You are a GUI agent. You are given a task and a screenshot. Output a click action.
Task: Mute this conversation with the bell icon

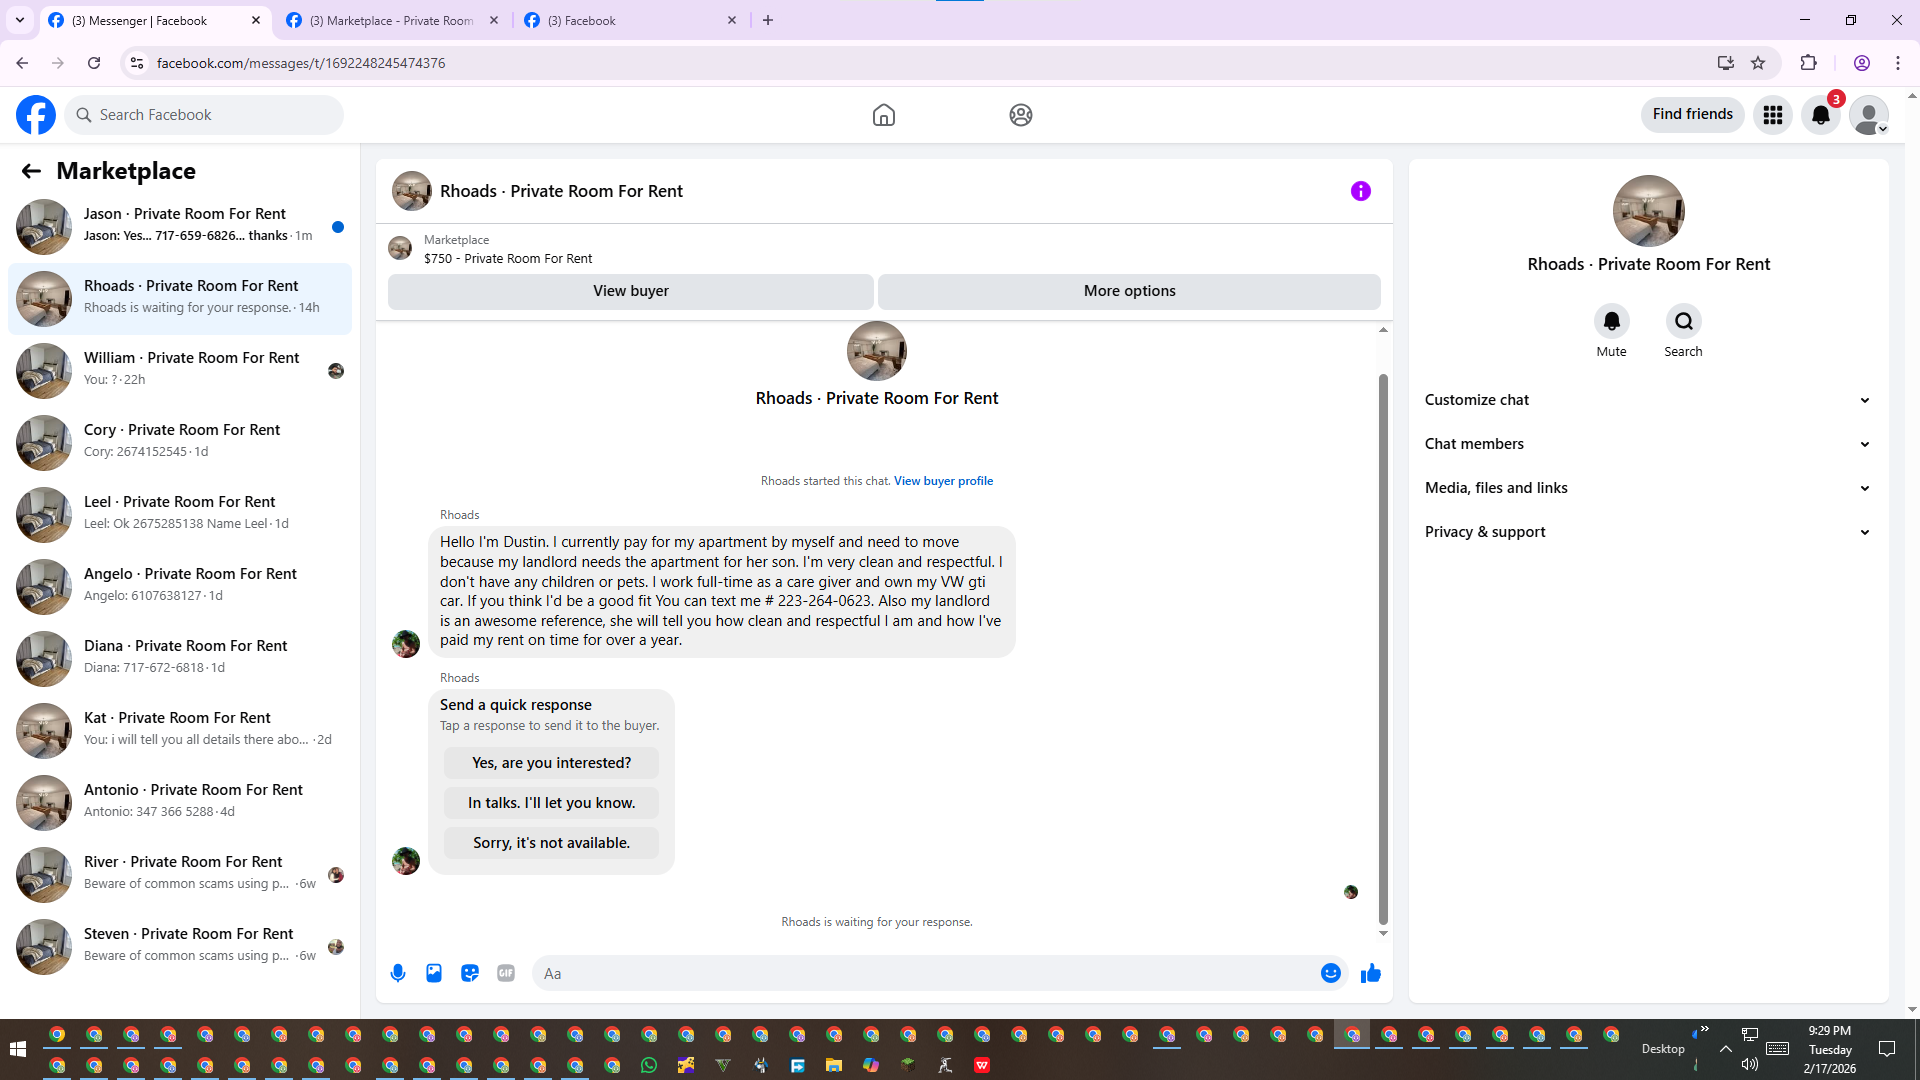coord(1611,321)
